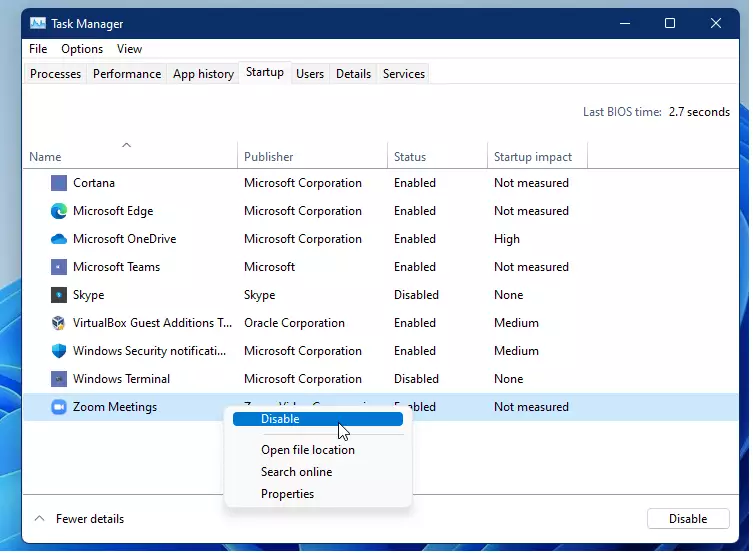
Task: Click Not measured in Microsoft Edge row
Action: tap(531, 211)
